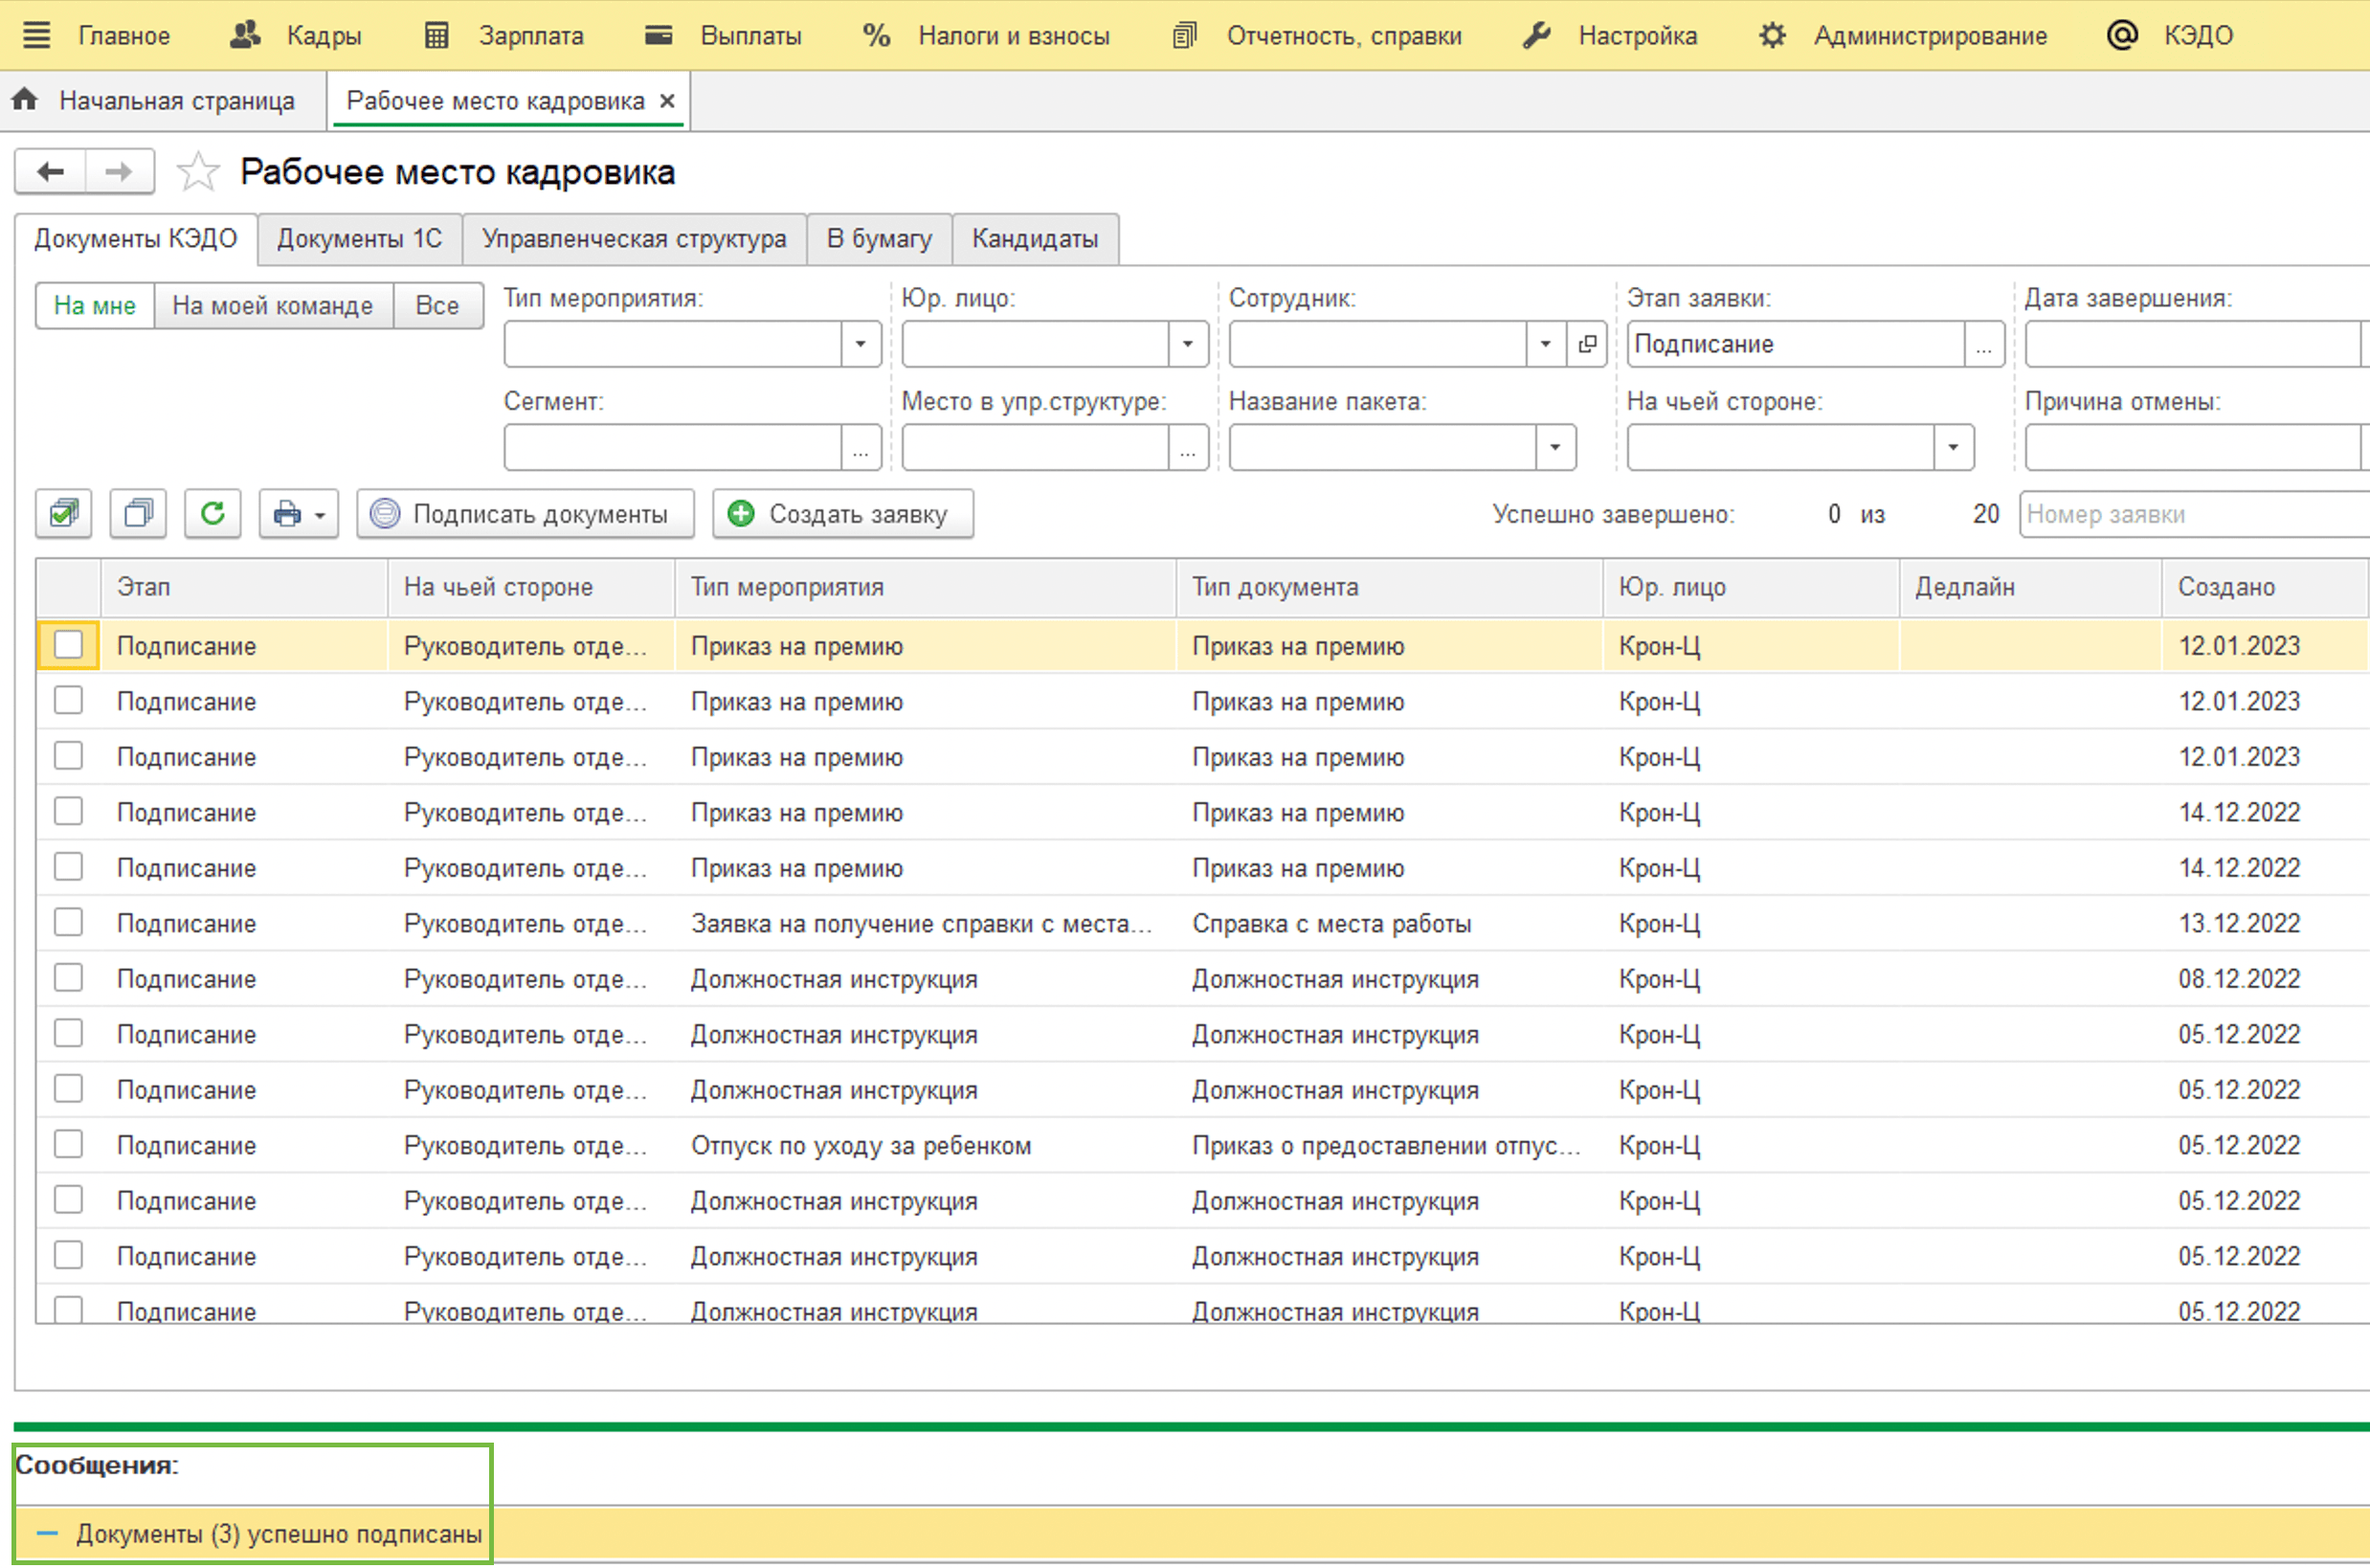Open Начальная страница tab

pyautogui.click(x=163, y=101)
